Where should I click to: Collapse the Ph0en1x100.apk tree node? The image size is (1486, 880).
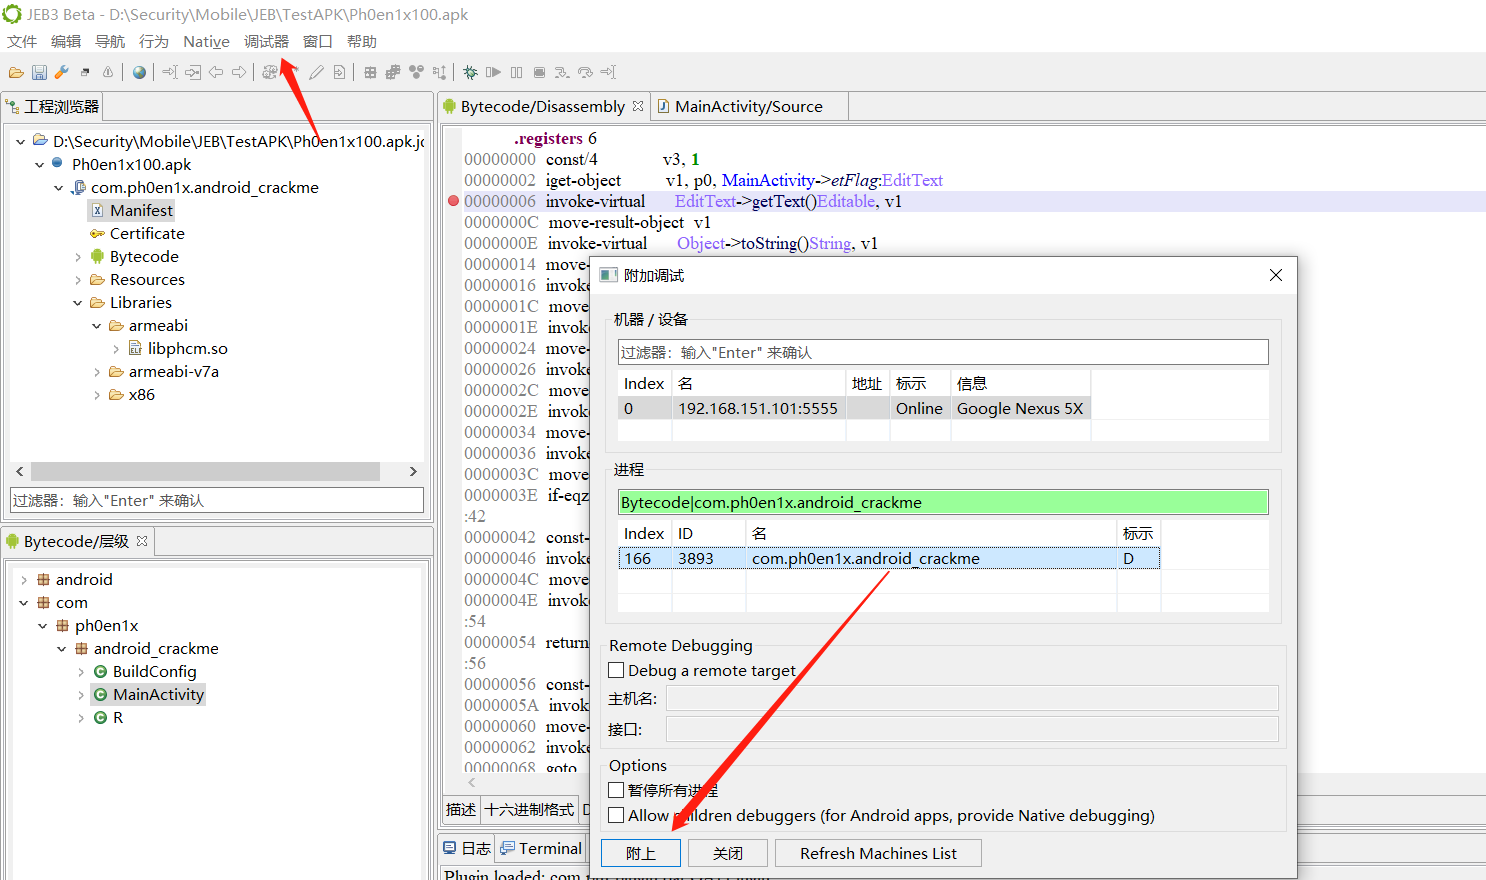click(x=39, y=165)
